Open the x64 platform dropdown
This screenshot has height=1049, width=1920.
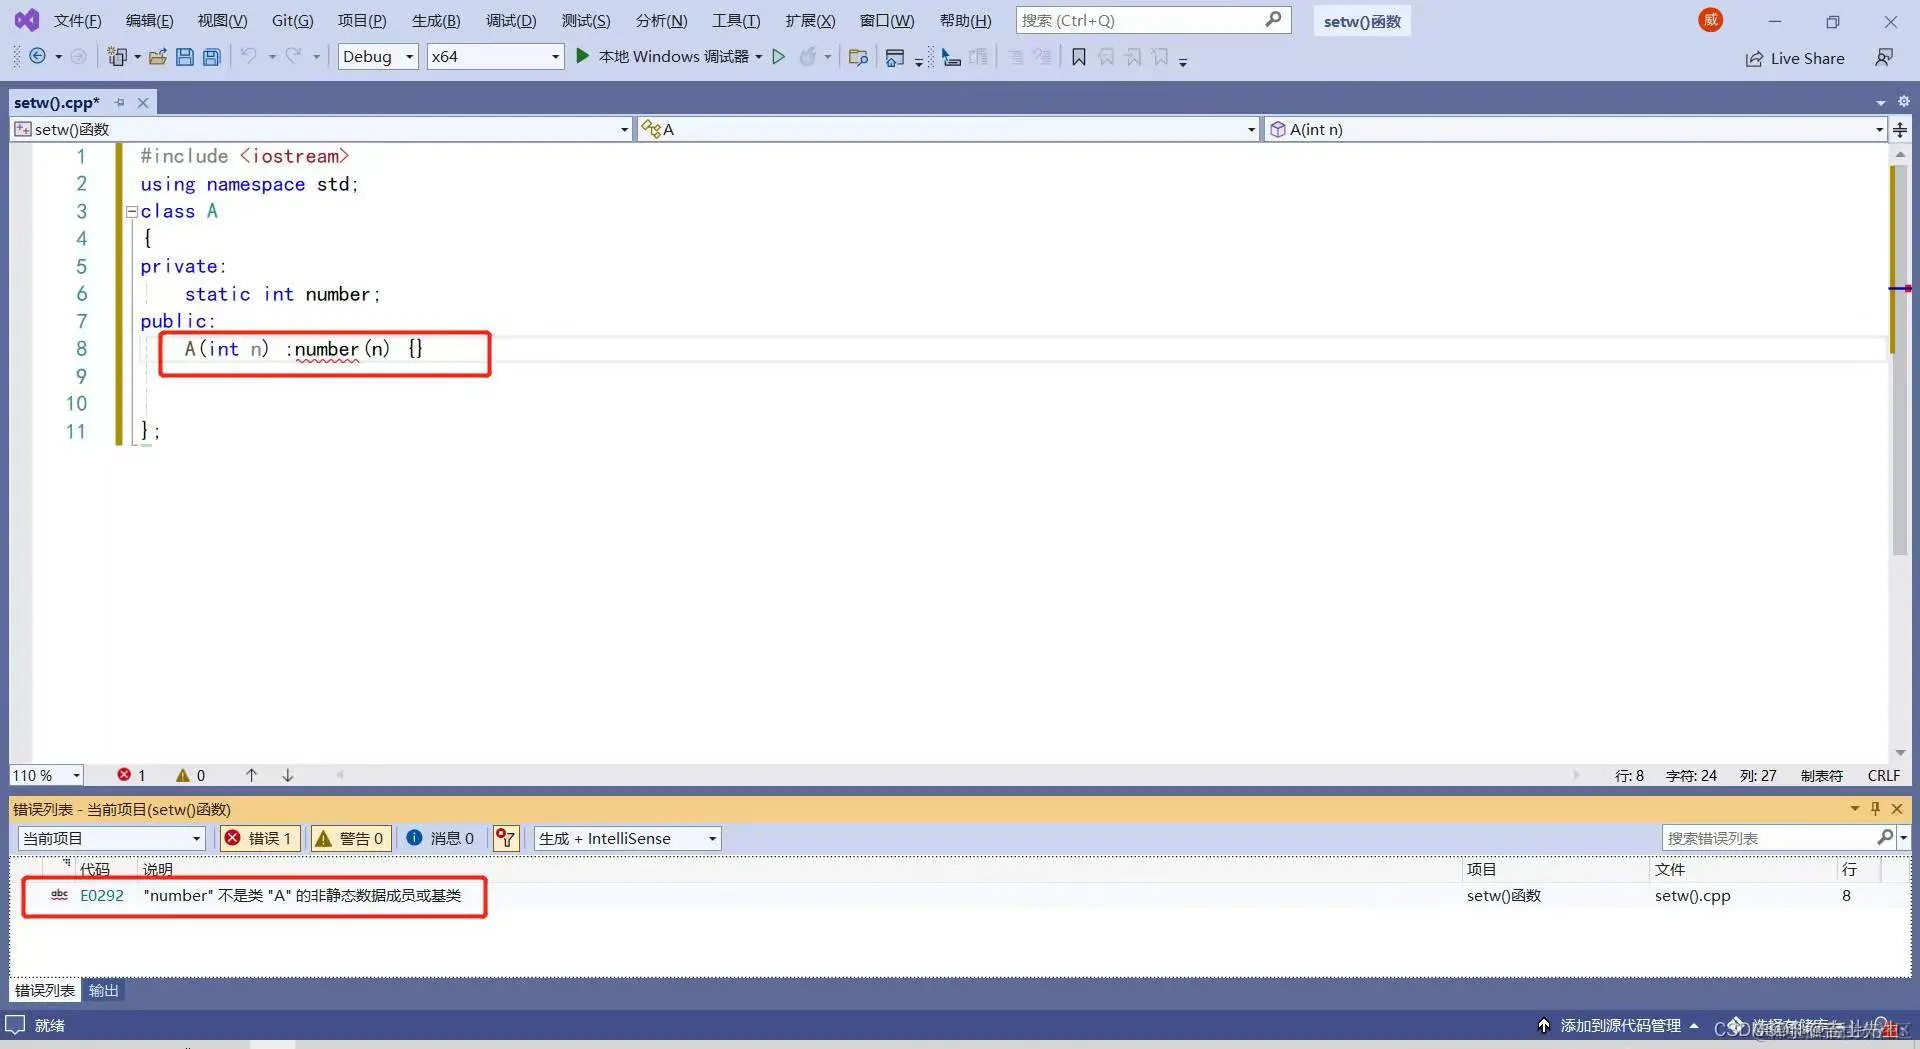[x=495, y=57]
